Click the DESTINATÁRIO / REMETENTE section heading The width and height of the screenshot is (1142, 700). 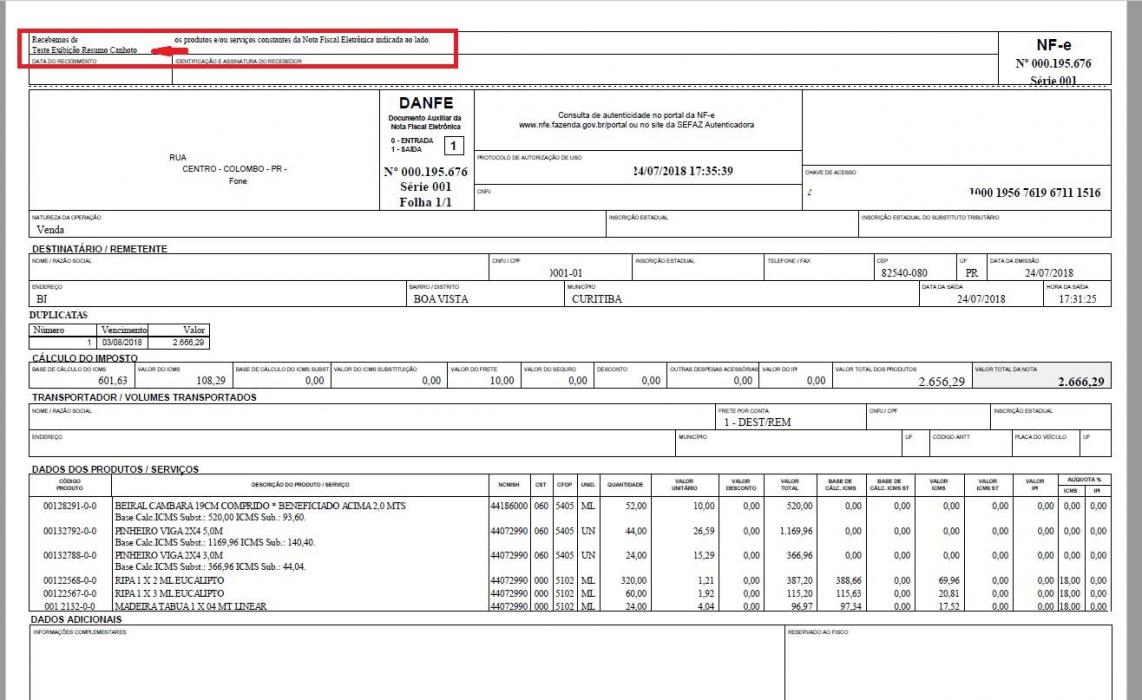click(x=99, y=248)
